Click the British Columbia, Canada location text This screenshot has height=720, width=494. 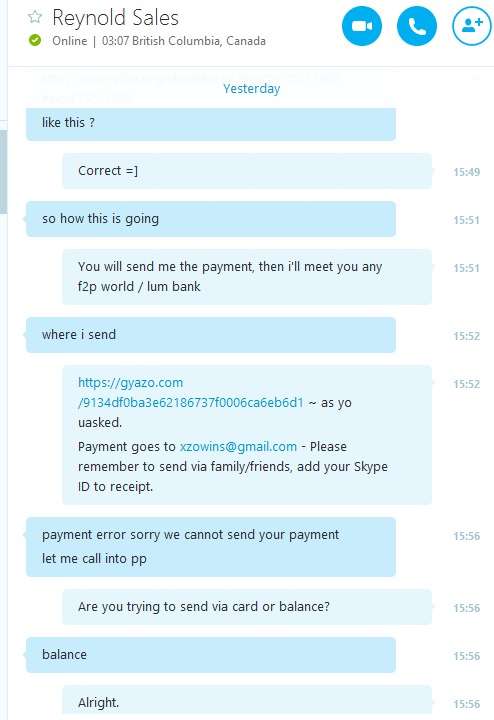point(199,41)
